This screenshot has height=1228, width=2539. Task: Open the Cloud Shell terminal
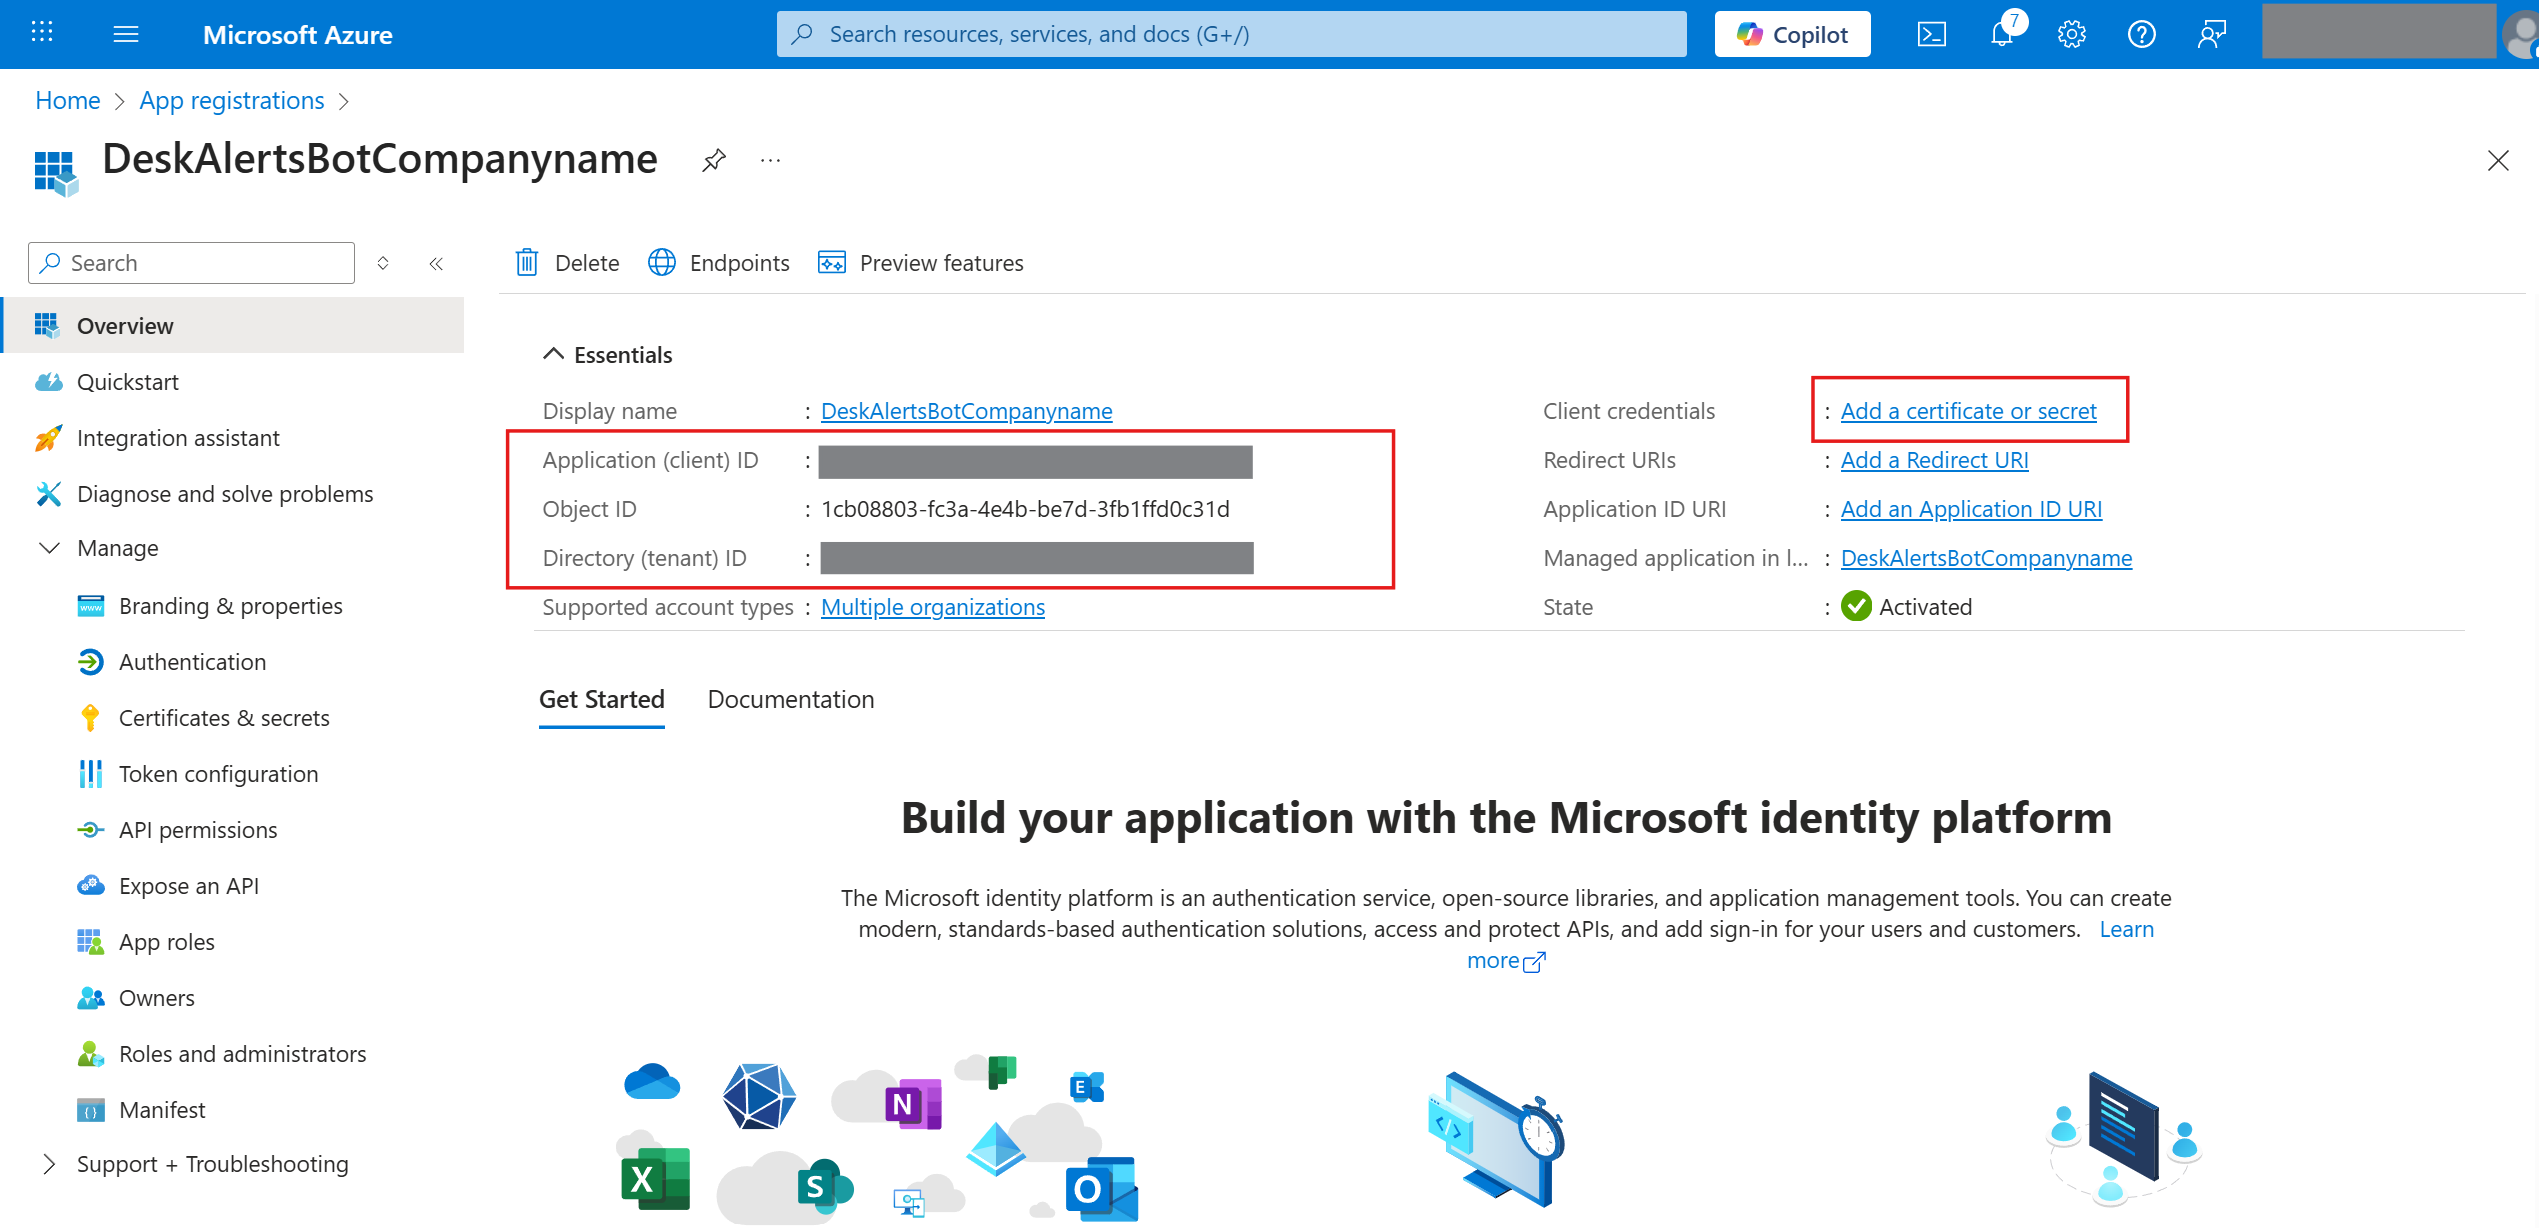tap(1932, 33)
